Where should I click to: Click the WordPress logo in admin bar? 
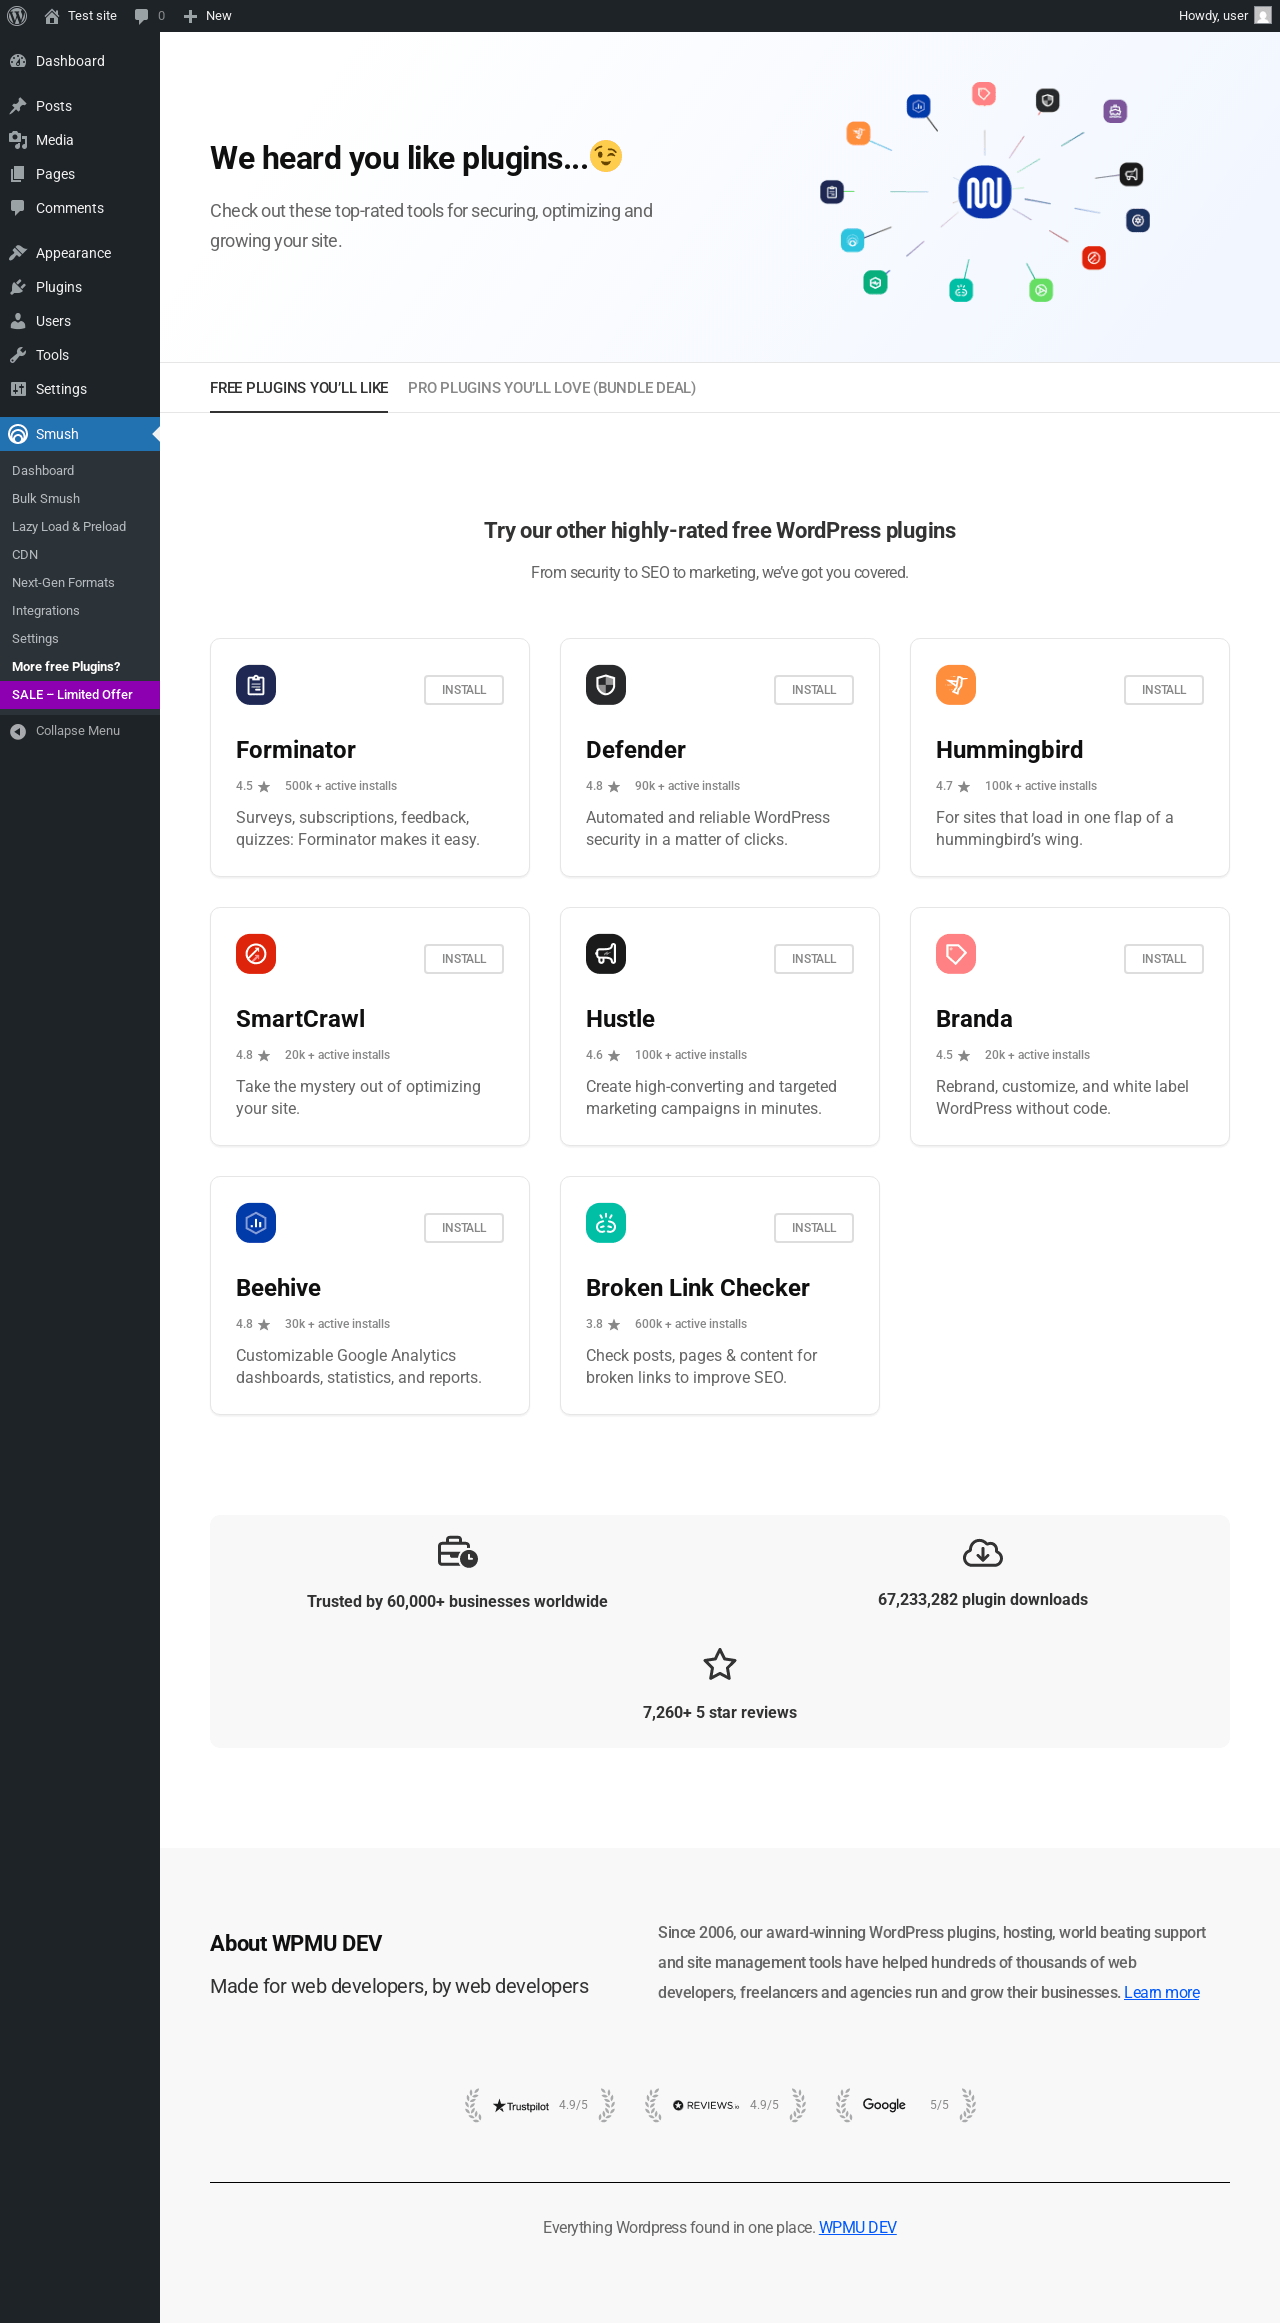(x=17, y=16)
